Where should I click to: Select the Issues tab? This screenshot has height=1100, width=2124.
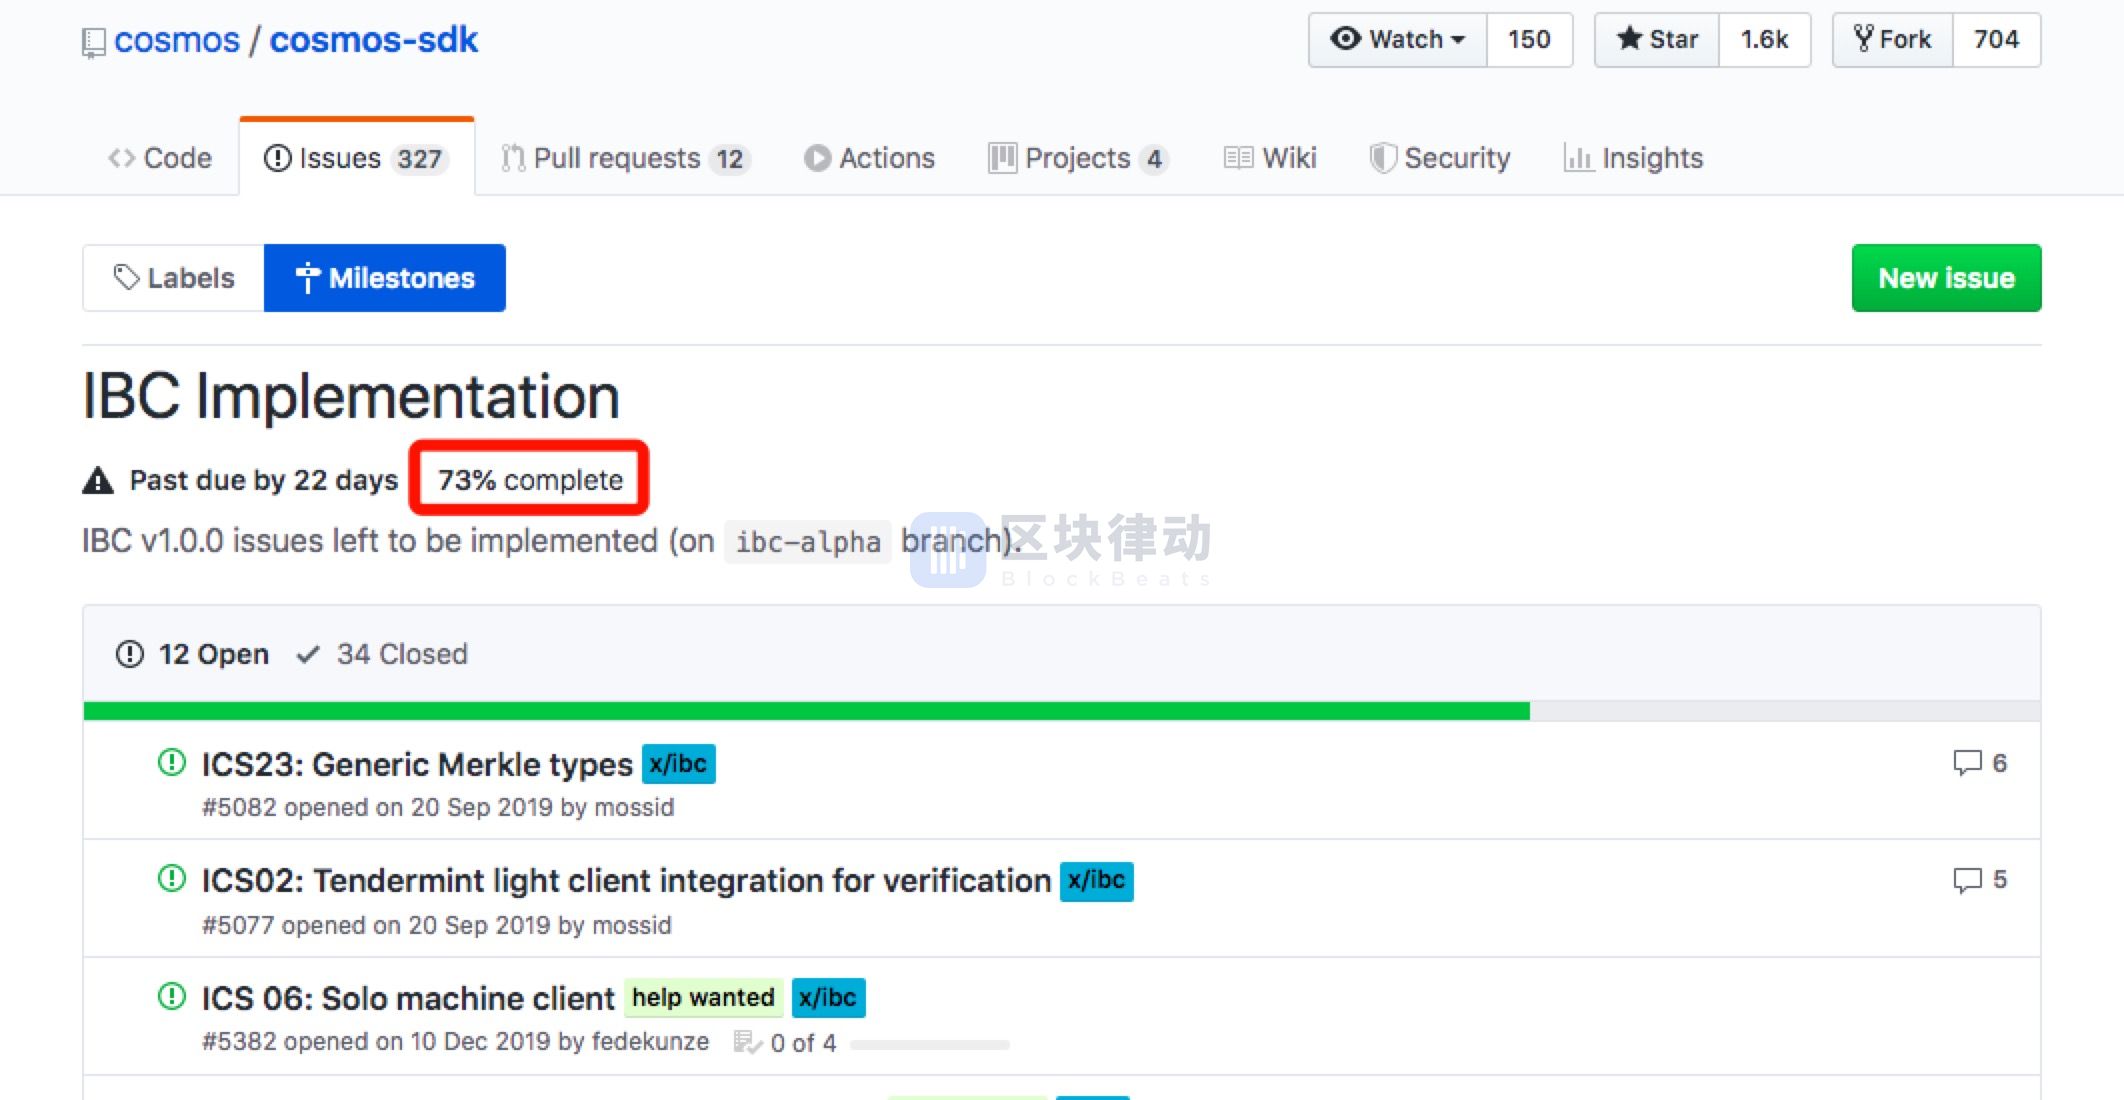point(356,158)
